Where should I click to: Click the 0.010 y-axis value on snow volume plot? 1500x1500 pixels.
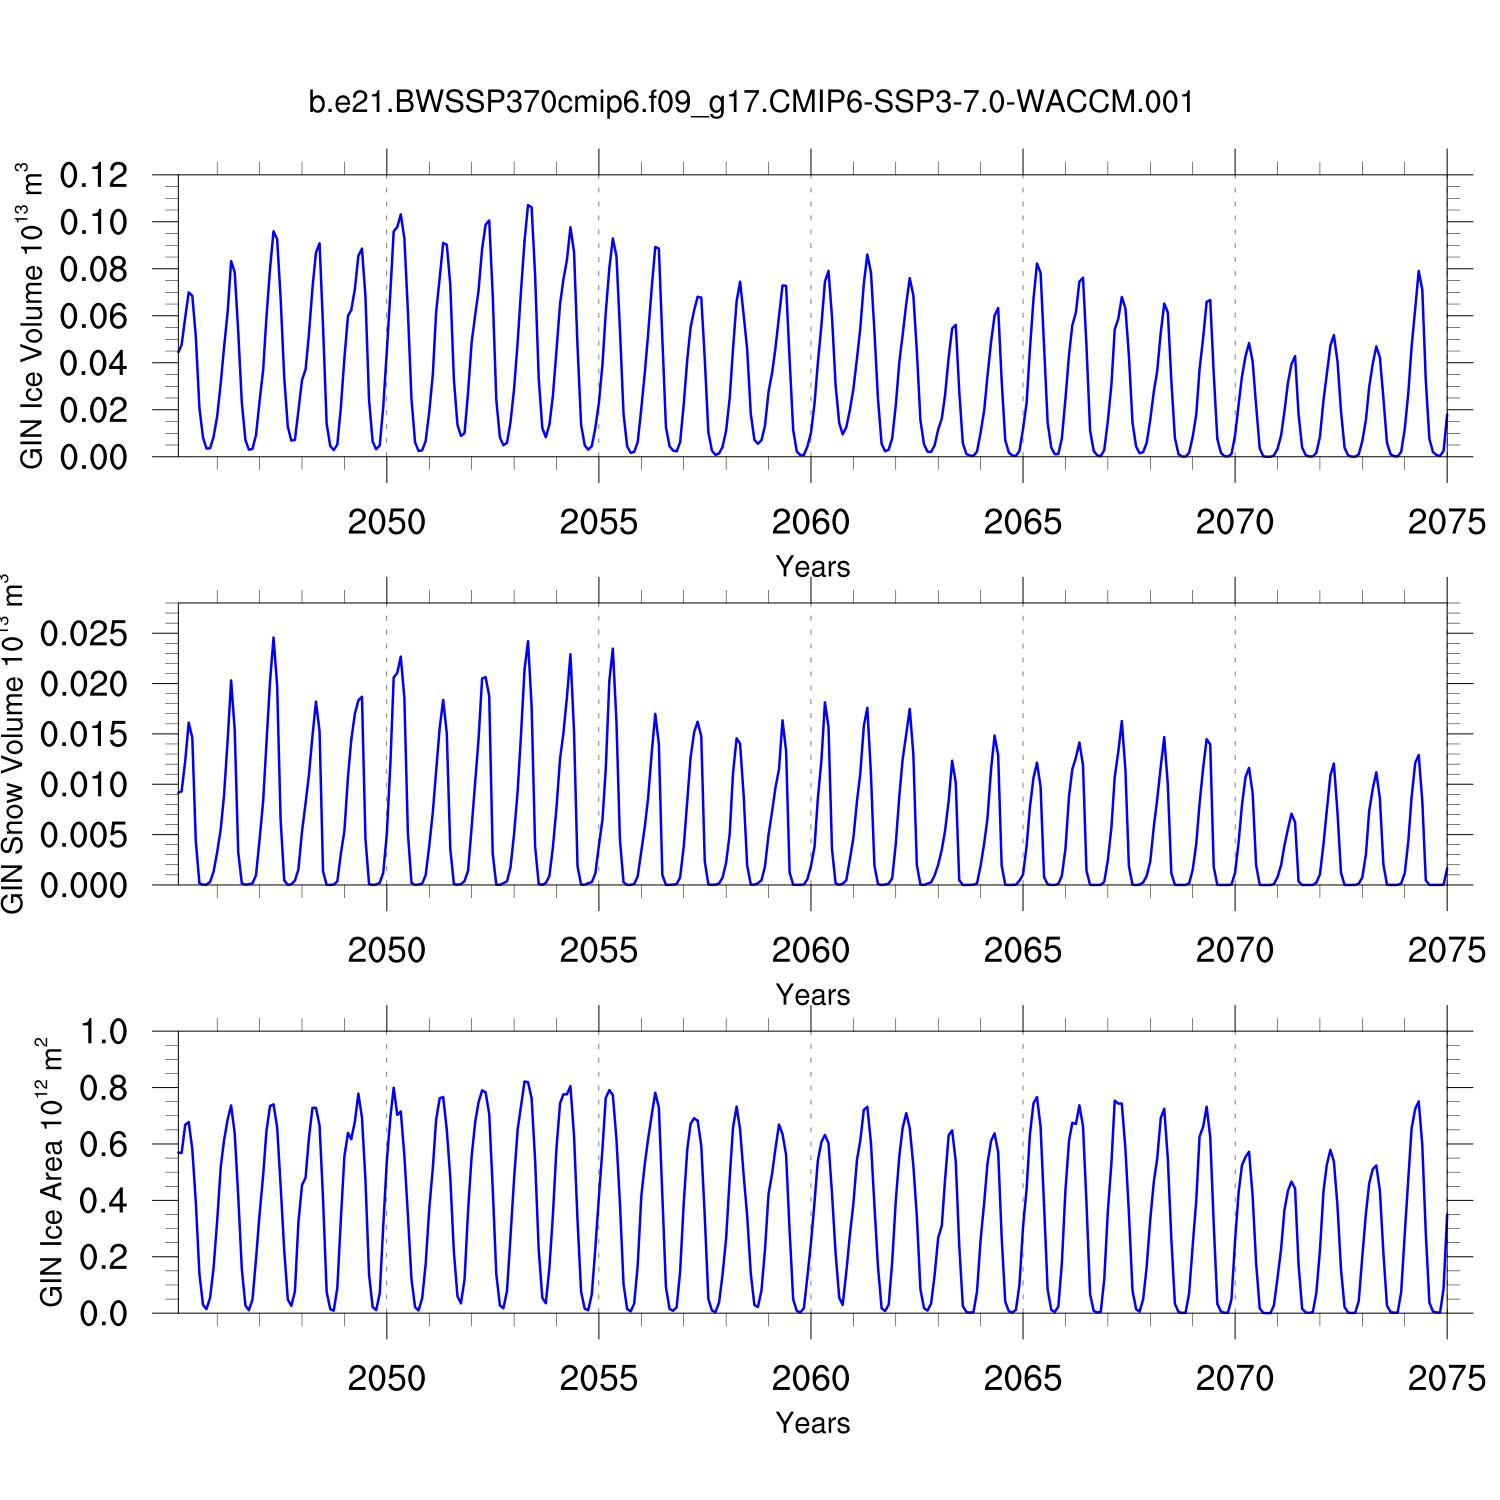tap(84, 785)
